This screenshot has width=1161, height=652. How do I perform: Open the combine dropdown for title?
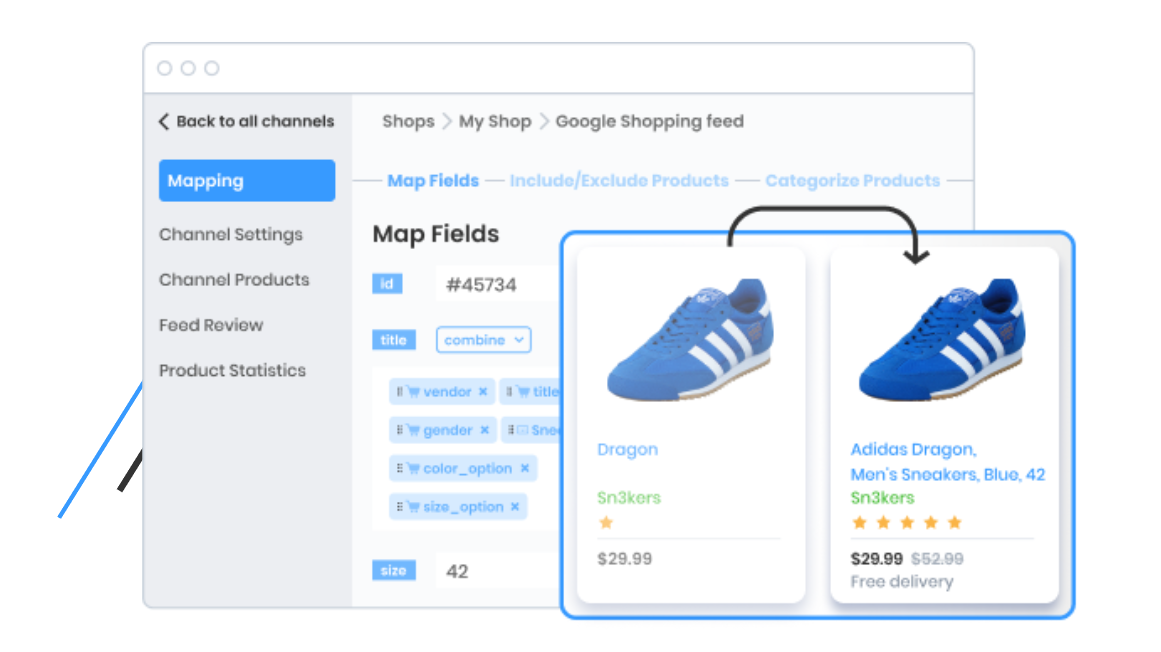(483, 340)
